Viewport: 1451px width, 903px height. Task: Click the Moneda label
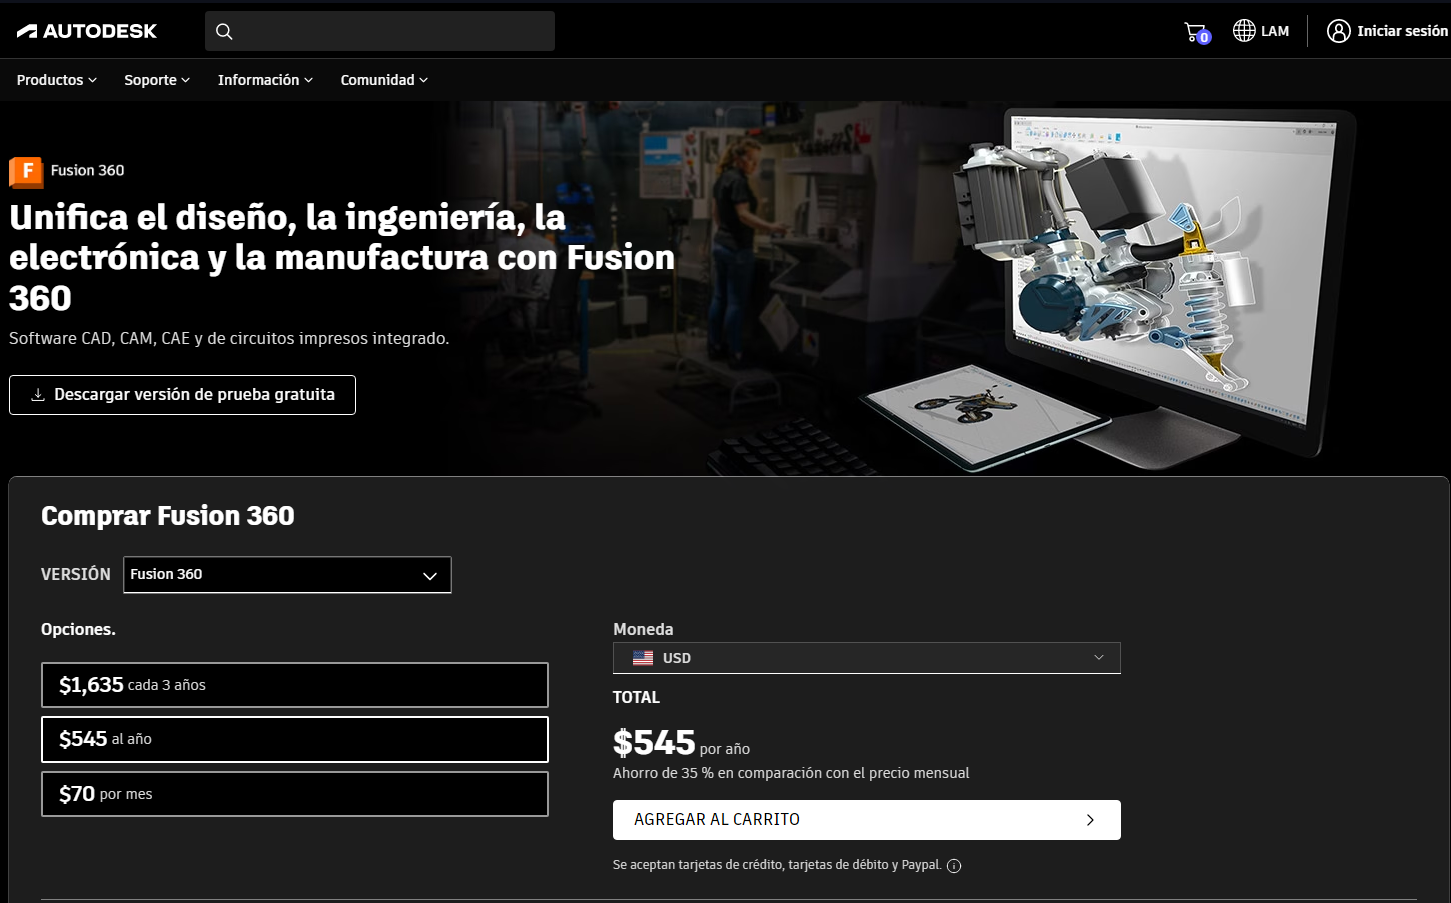pos(643,629)
